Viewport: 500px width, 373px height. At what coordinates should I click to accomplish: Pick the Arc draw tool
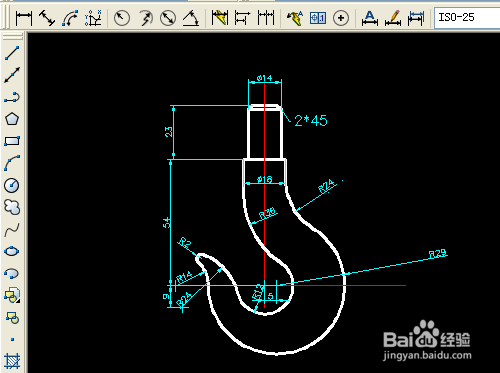(12, 163)
